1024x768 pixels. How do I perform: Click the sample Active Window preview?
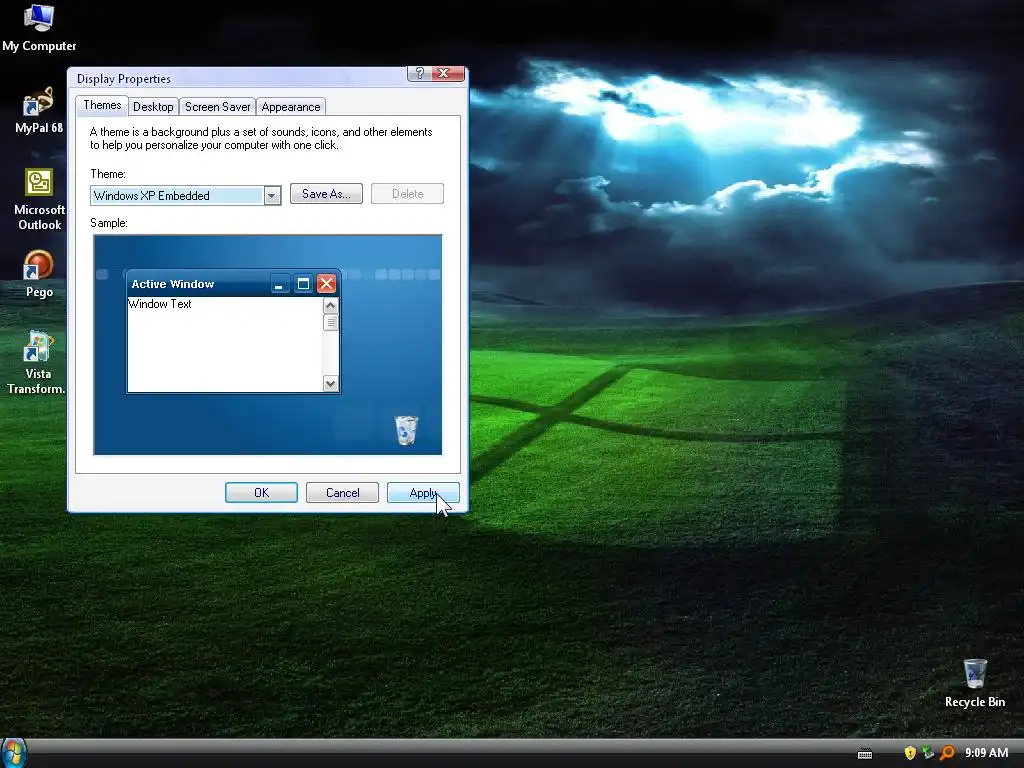tap(233, 331)
